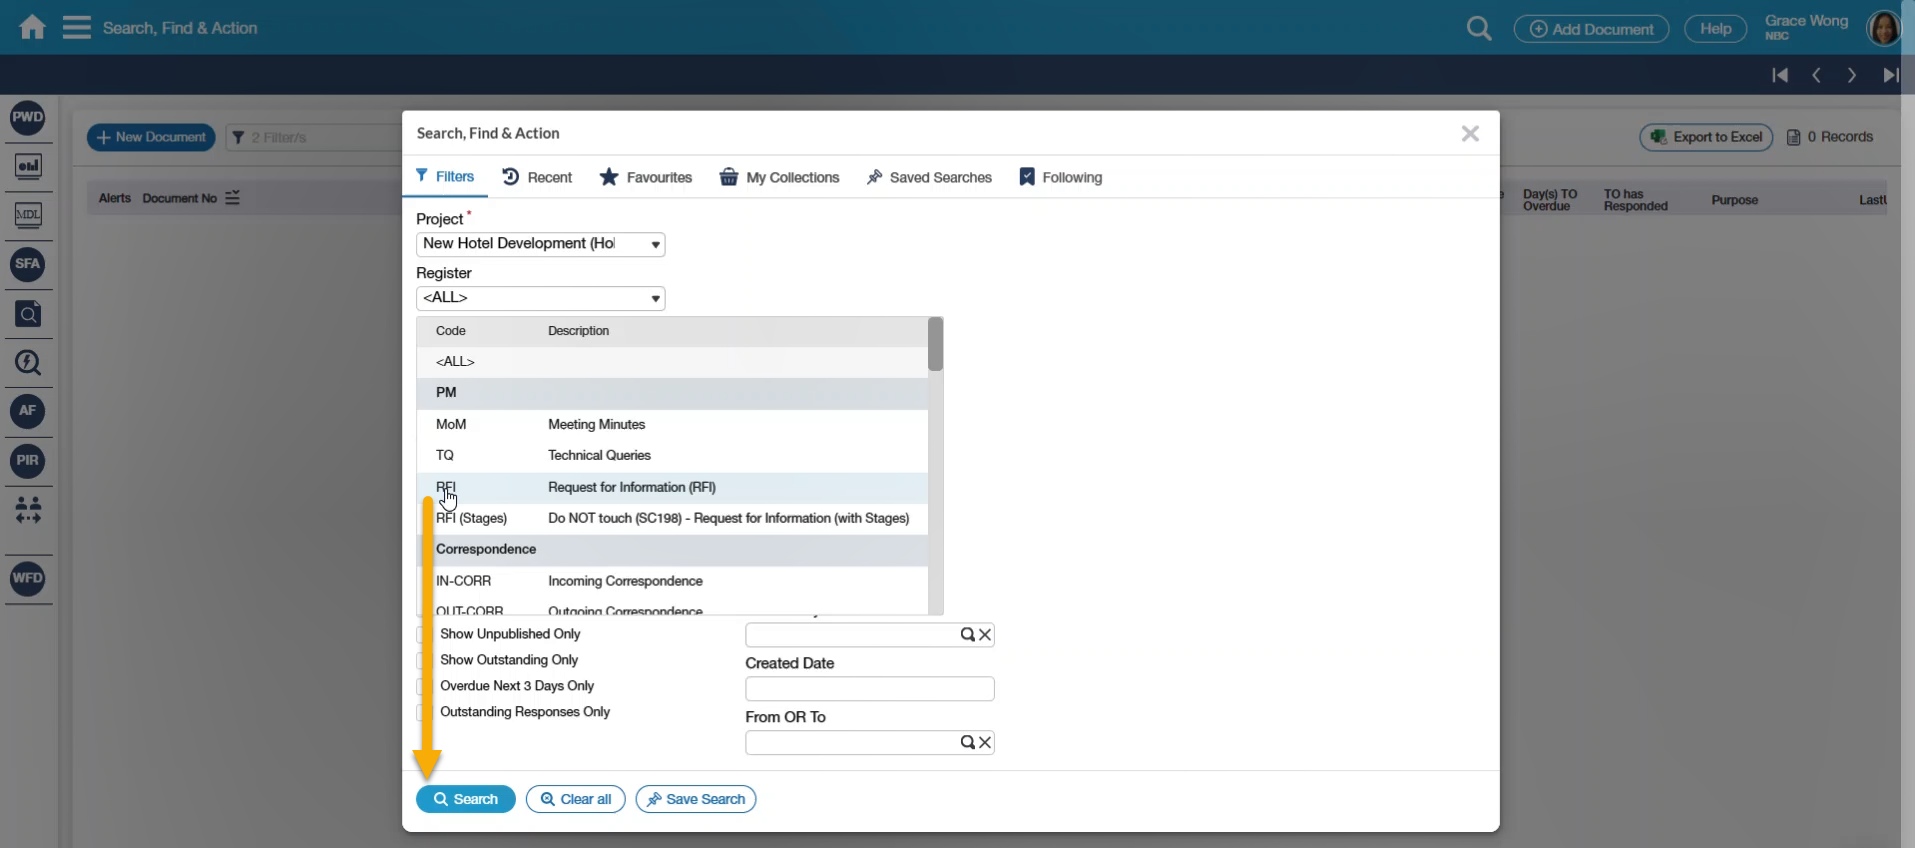
Task: Click the Clear all button
Action: (x=575, y=799)
